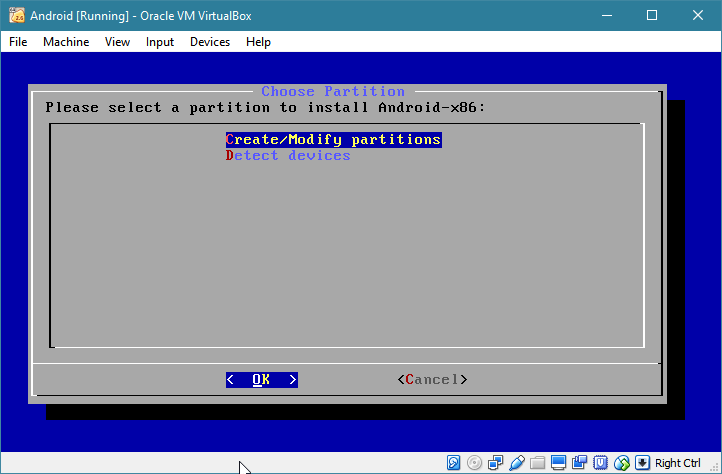The width and height of the screenshot is (722, 474).
Task: Click the display monitor status icon
Action: 558,462
